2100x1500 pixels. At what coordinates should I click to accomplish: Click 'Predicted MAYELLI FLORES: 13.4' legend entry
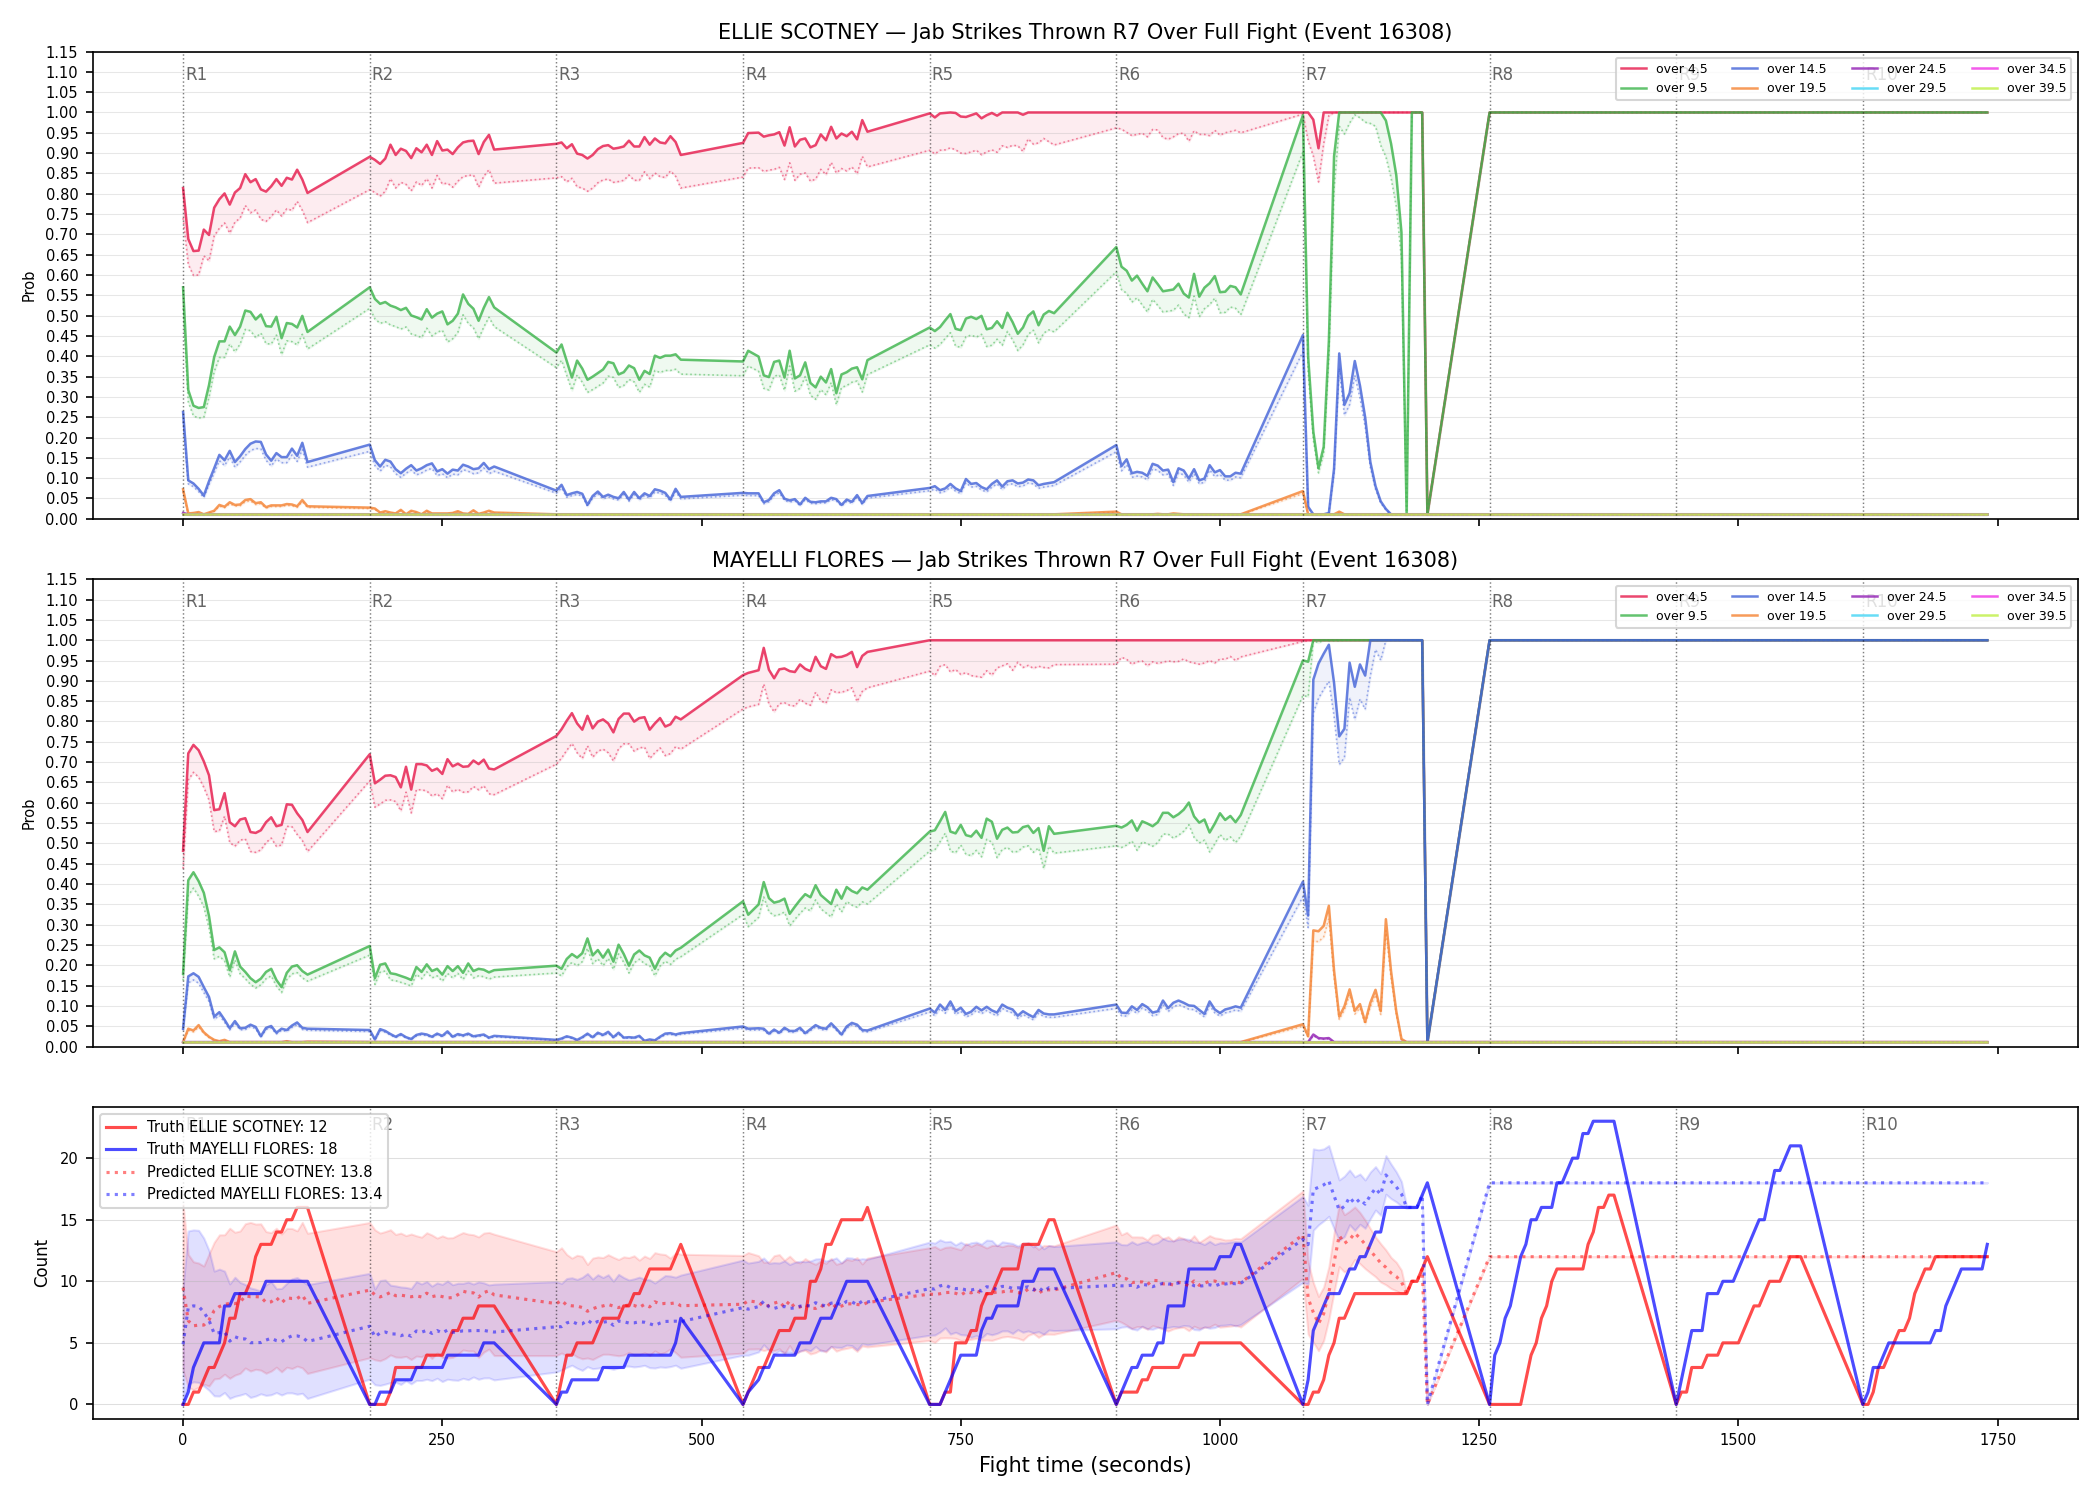[243, 1194]
